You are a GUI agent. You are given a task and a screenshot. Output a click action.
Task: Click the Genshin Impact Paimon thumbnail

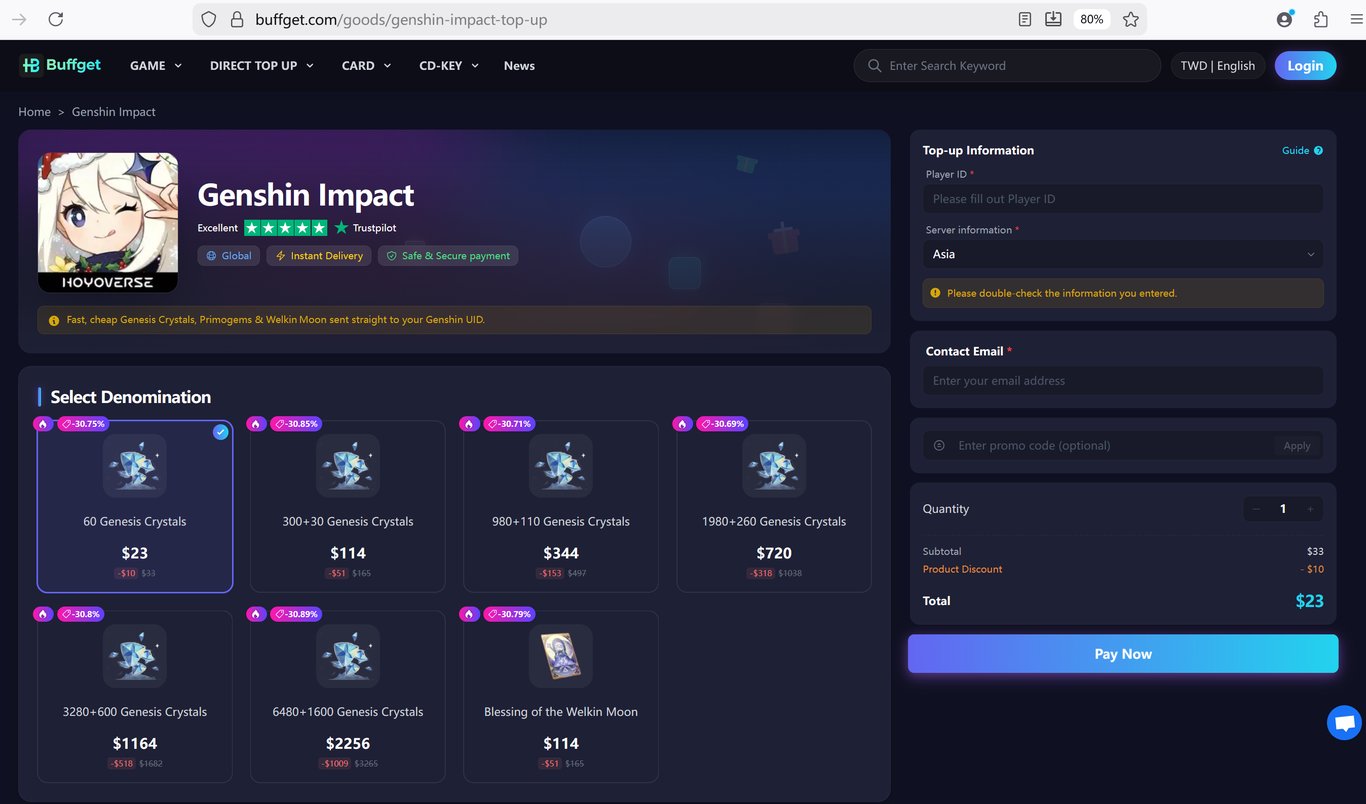(108, 223)
